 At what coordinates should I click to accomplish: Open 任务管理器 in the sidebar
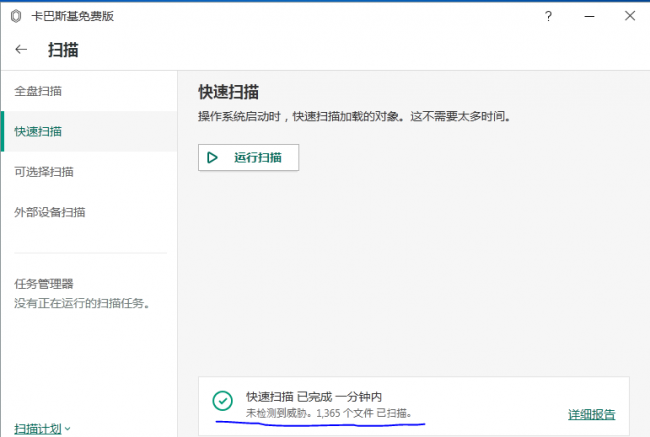[44, 284]
